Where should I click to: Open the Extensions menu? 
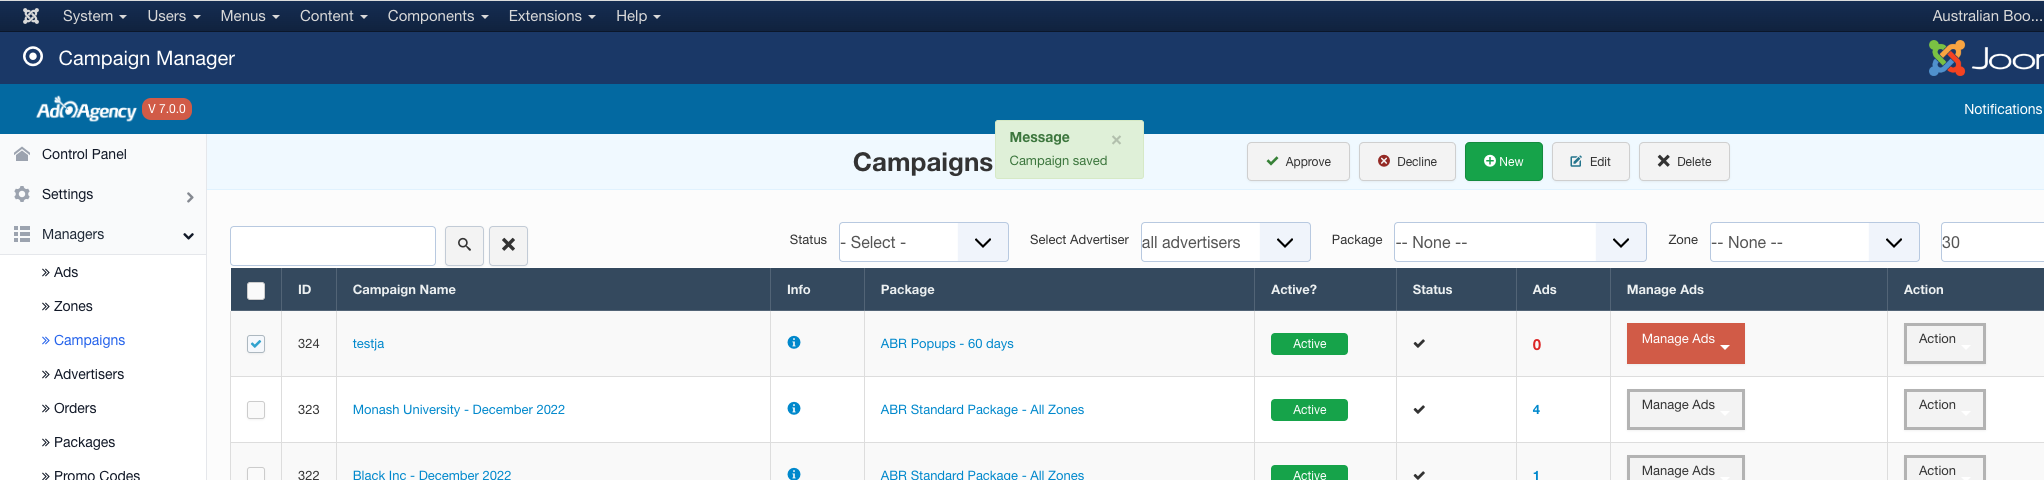click(x=551, y=16)
